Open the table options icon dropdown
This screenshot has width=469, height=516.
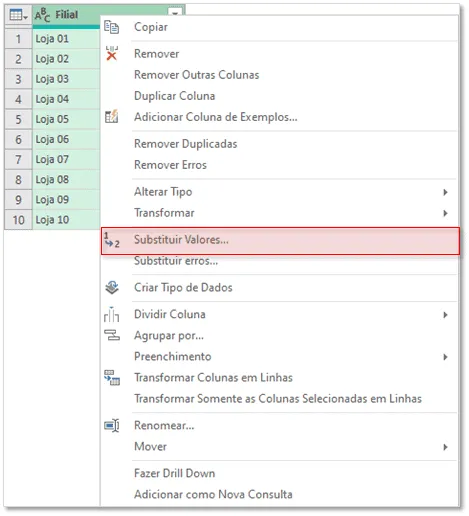click(18, 15)
